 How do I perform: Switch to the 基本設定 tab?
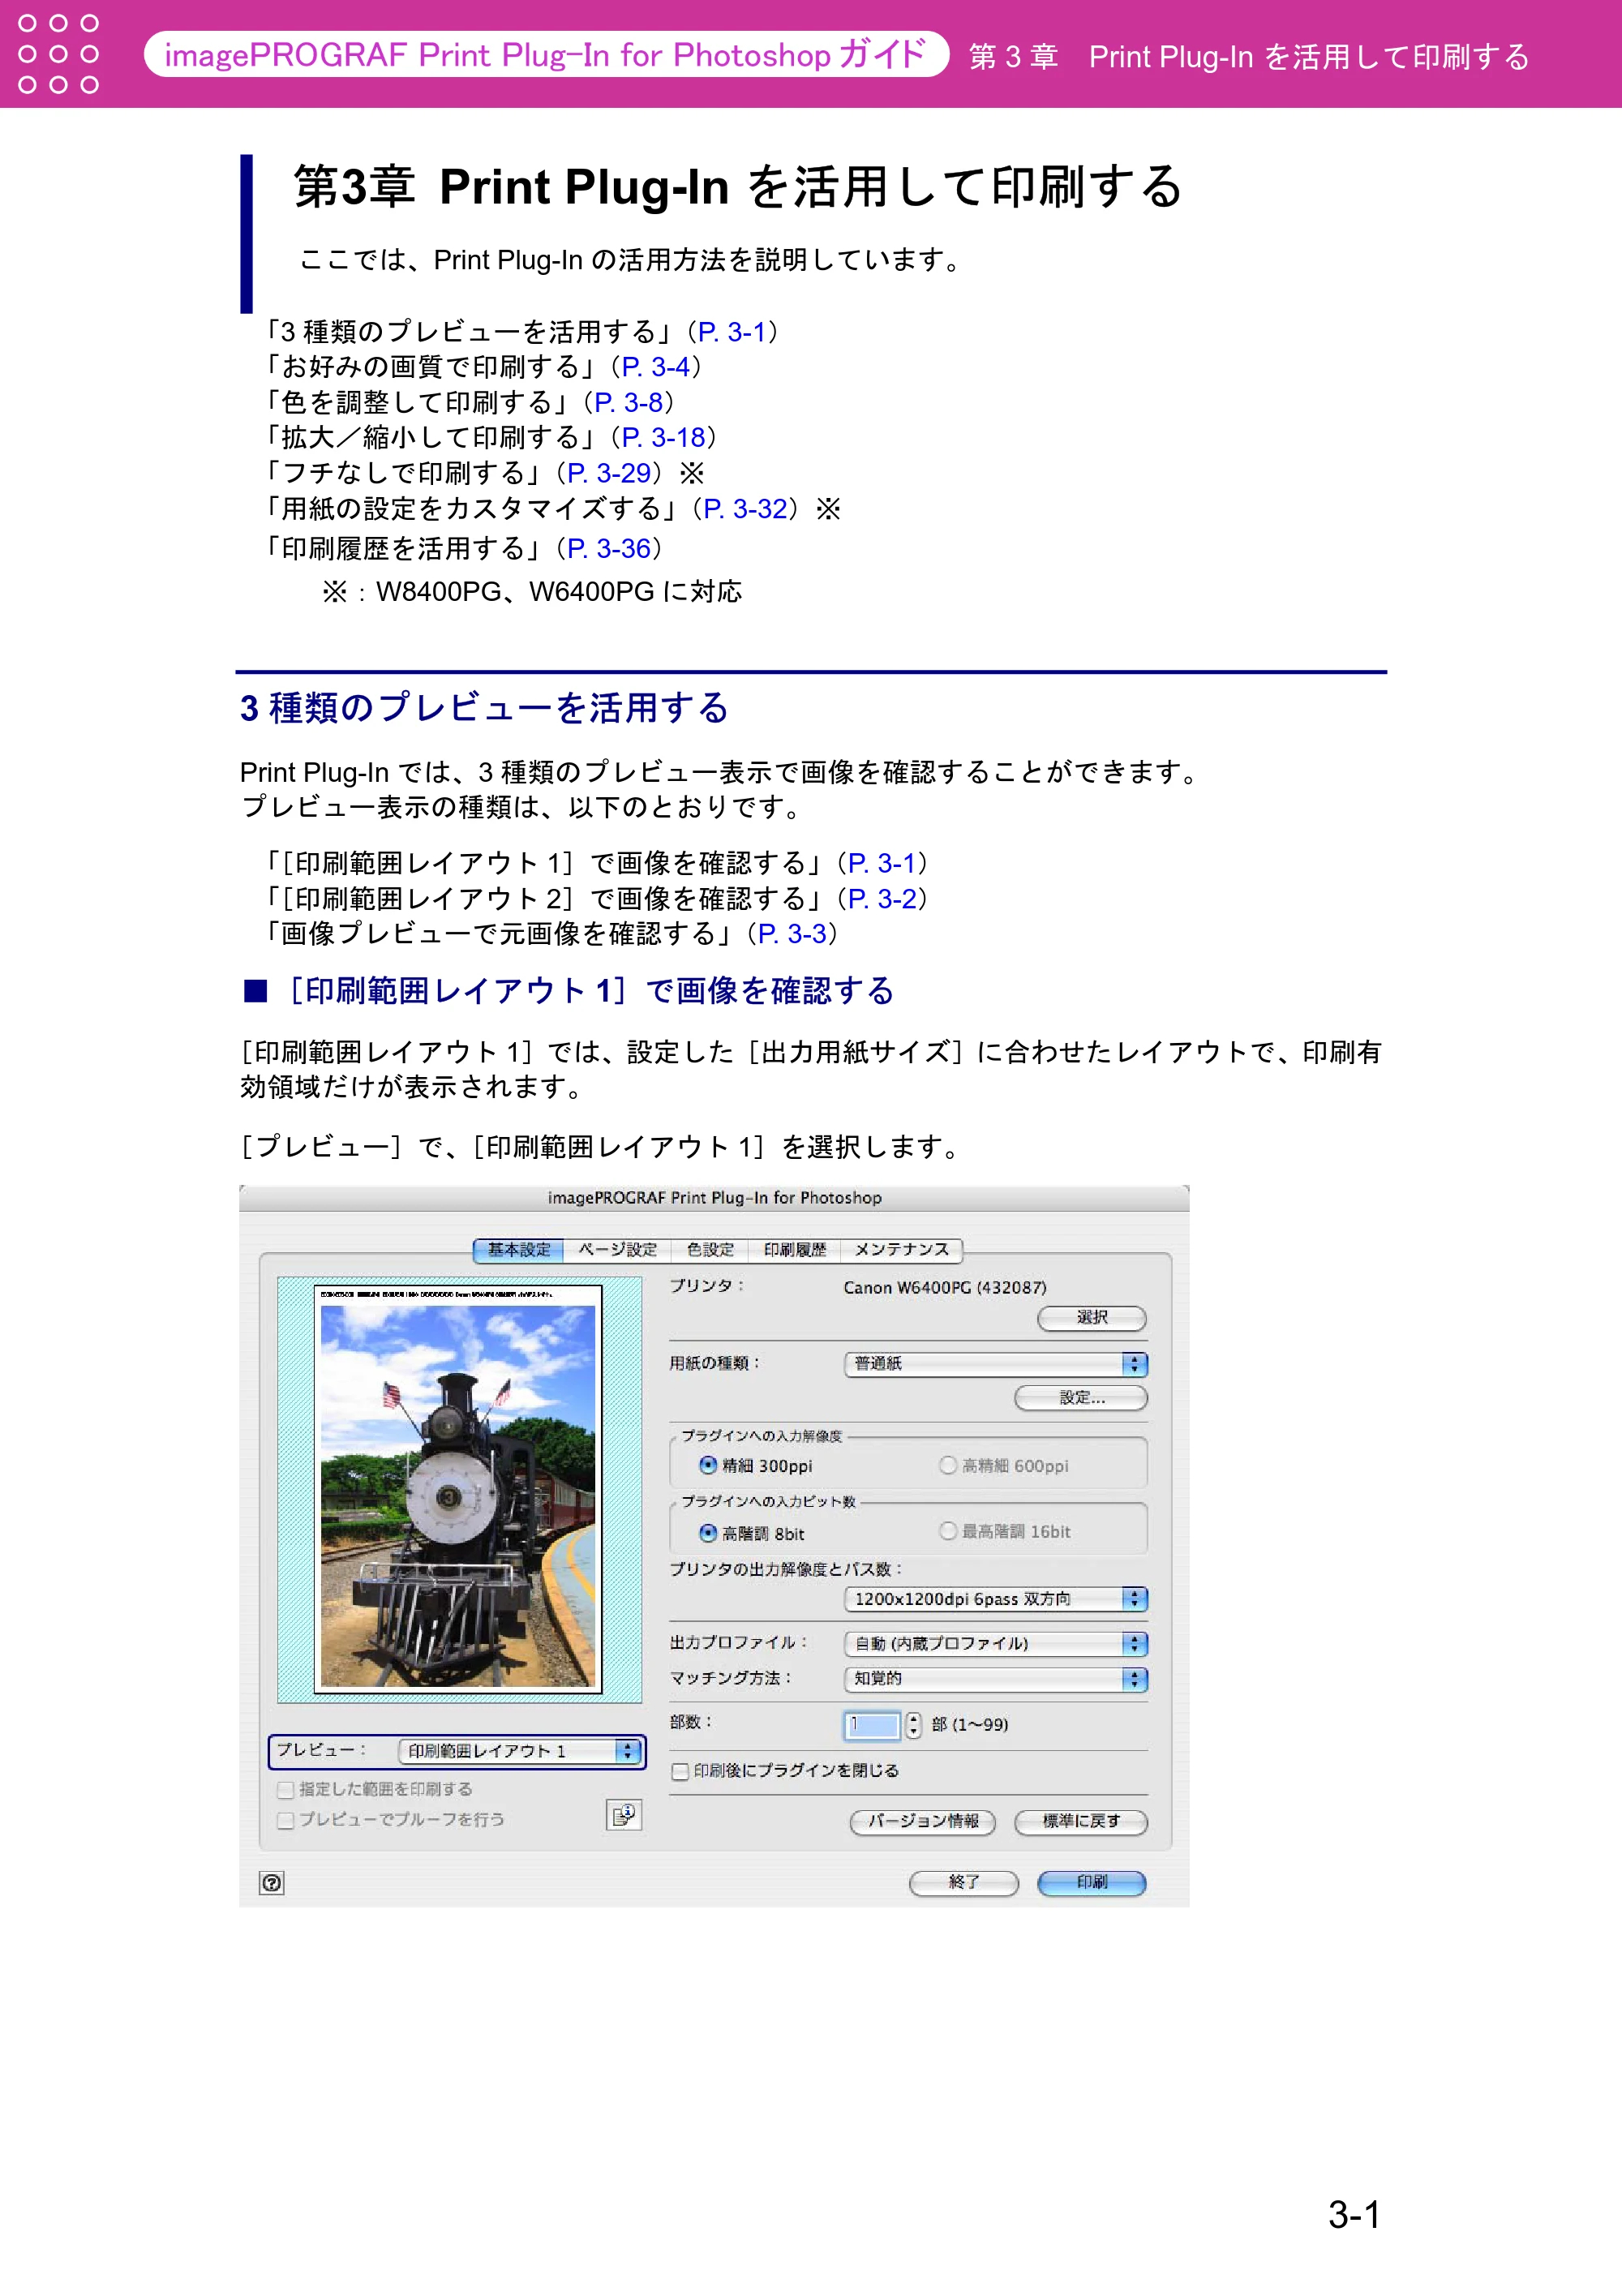point(518,1250)
